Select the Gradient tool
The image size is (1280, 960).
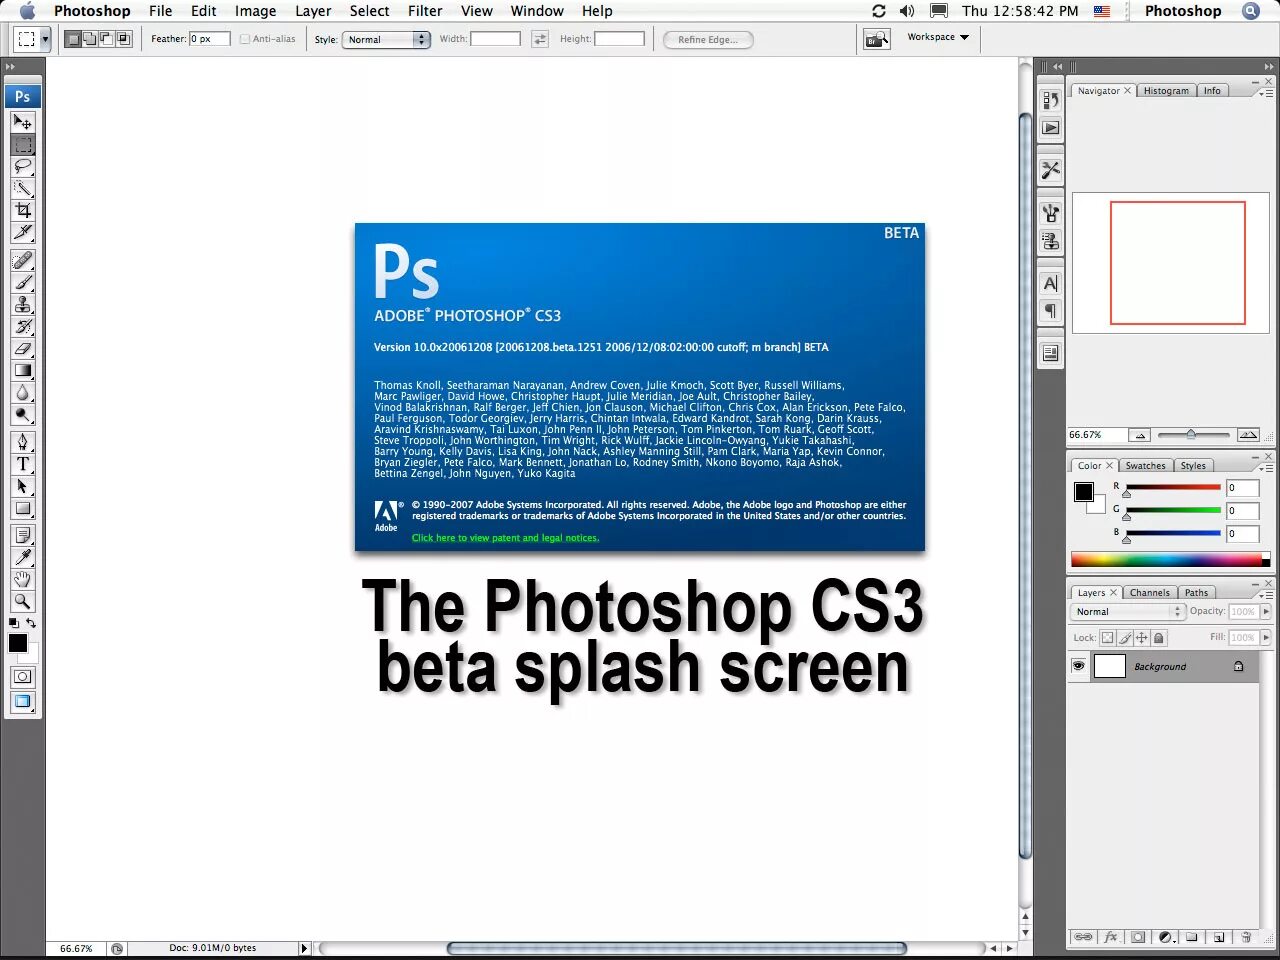tap(22, 370)
